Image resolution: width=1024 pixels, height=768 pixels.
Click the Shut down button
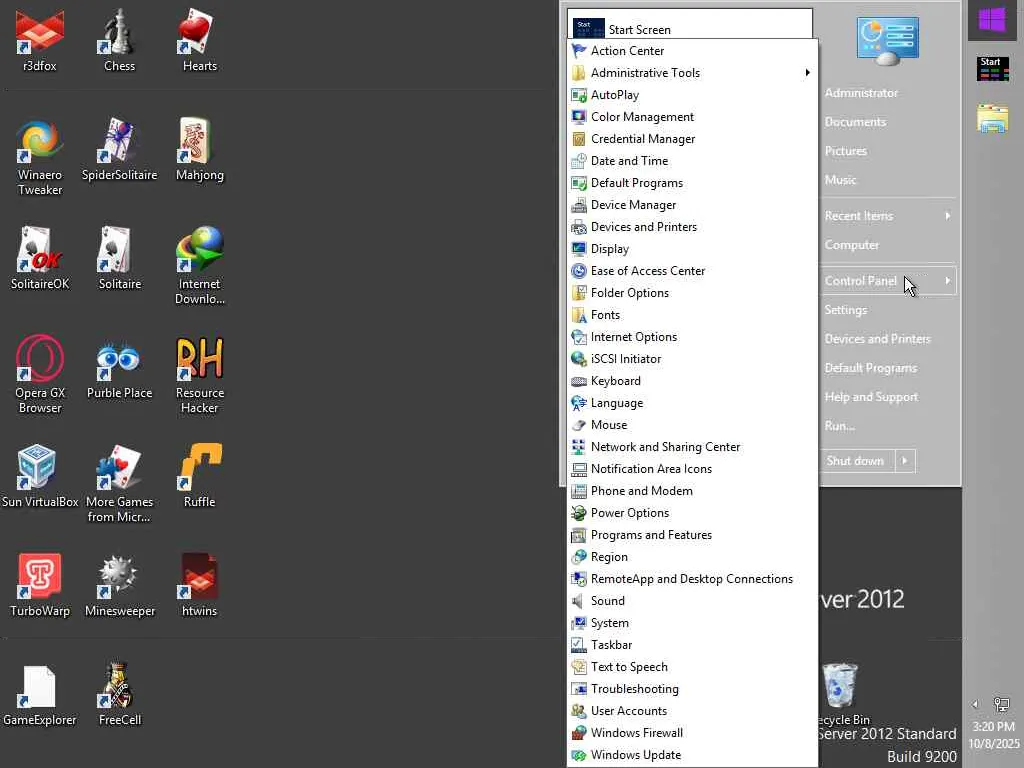[x=856, y=460]
